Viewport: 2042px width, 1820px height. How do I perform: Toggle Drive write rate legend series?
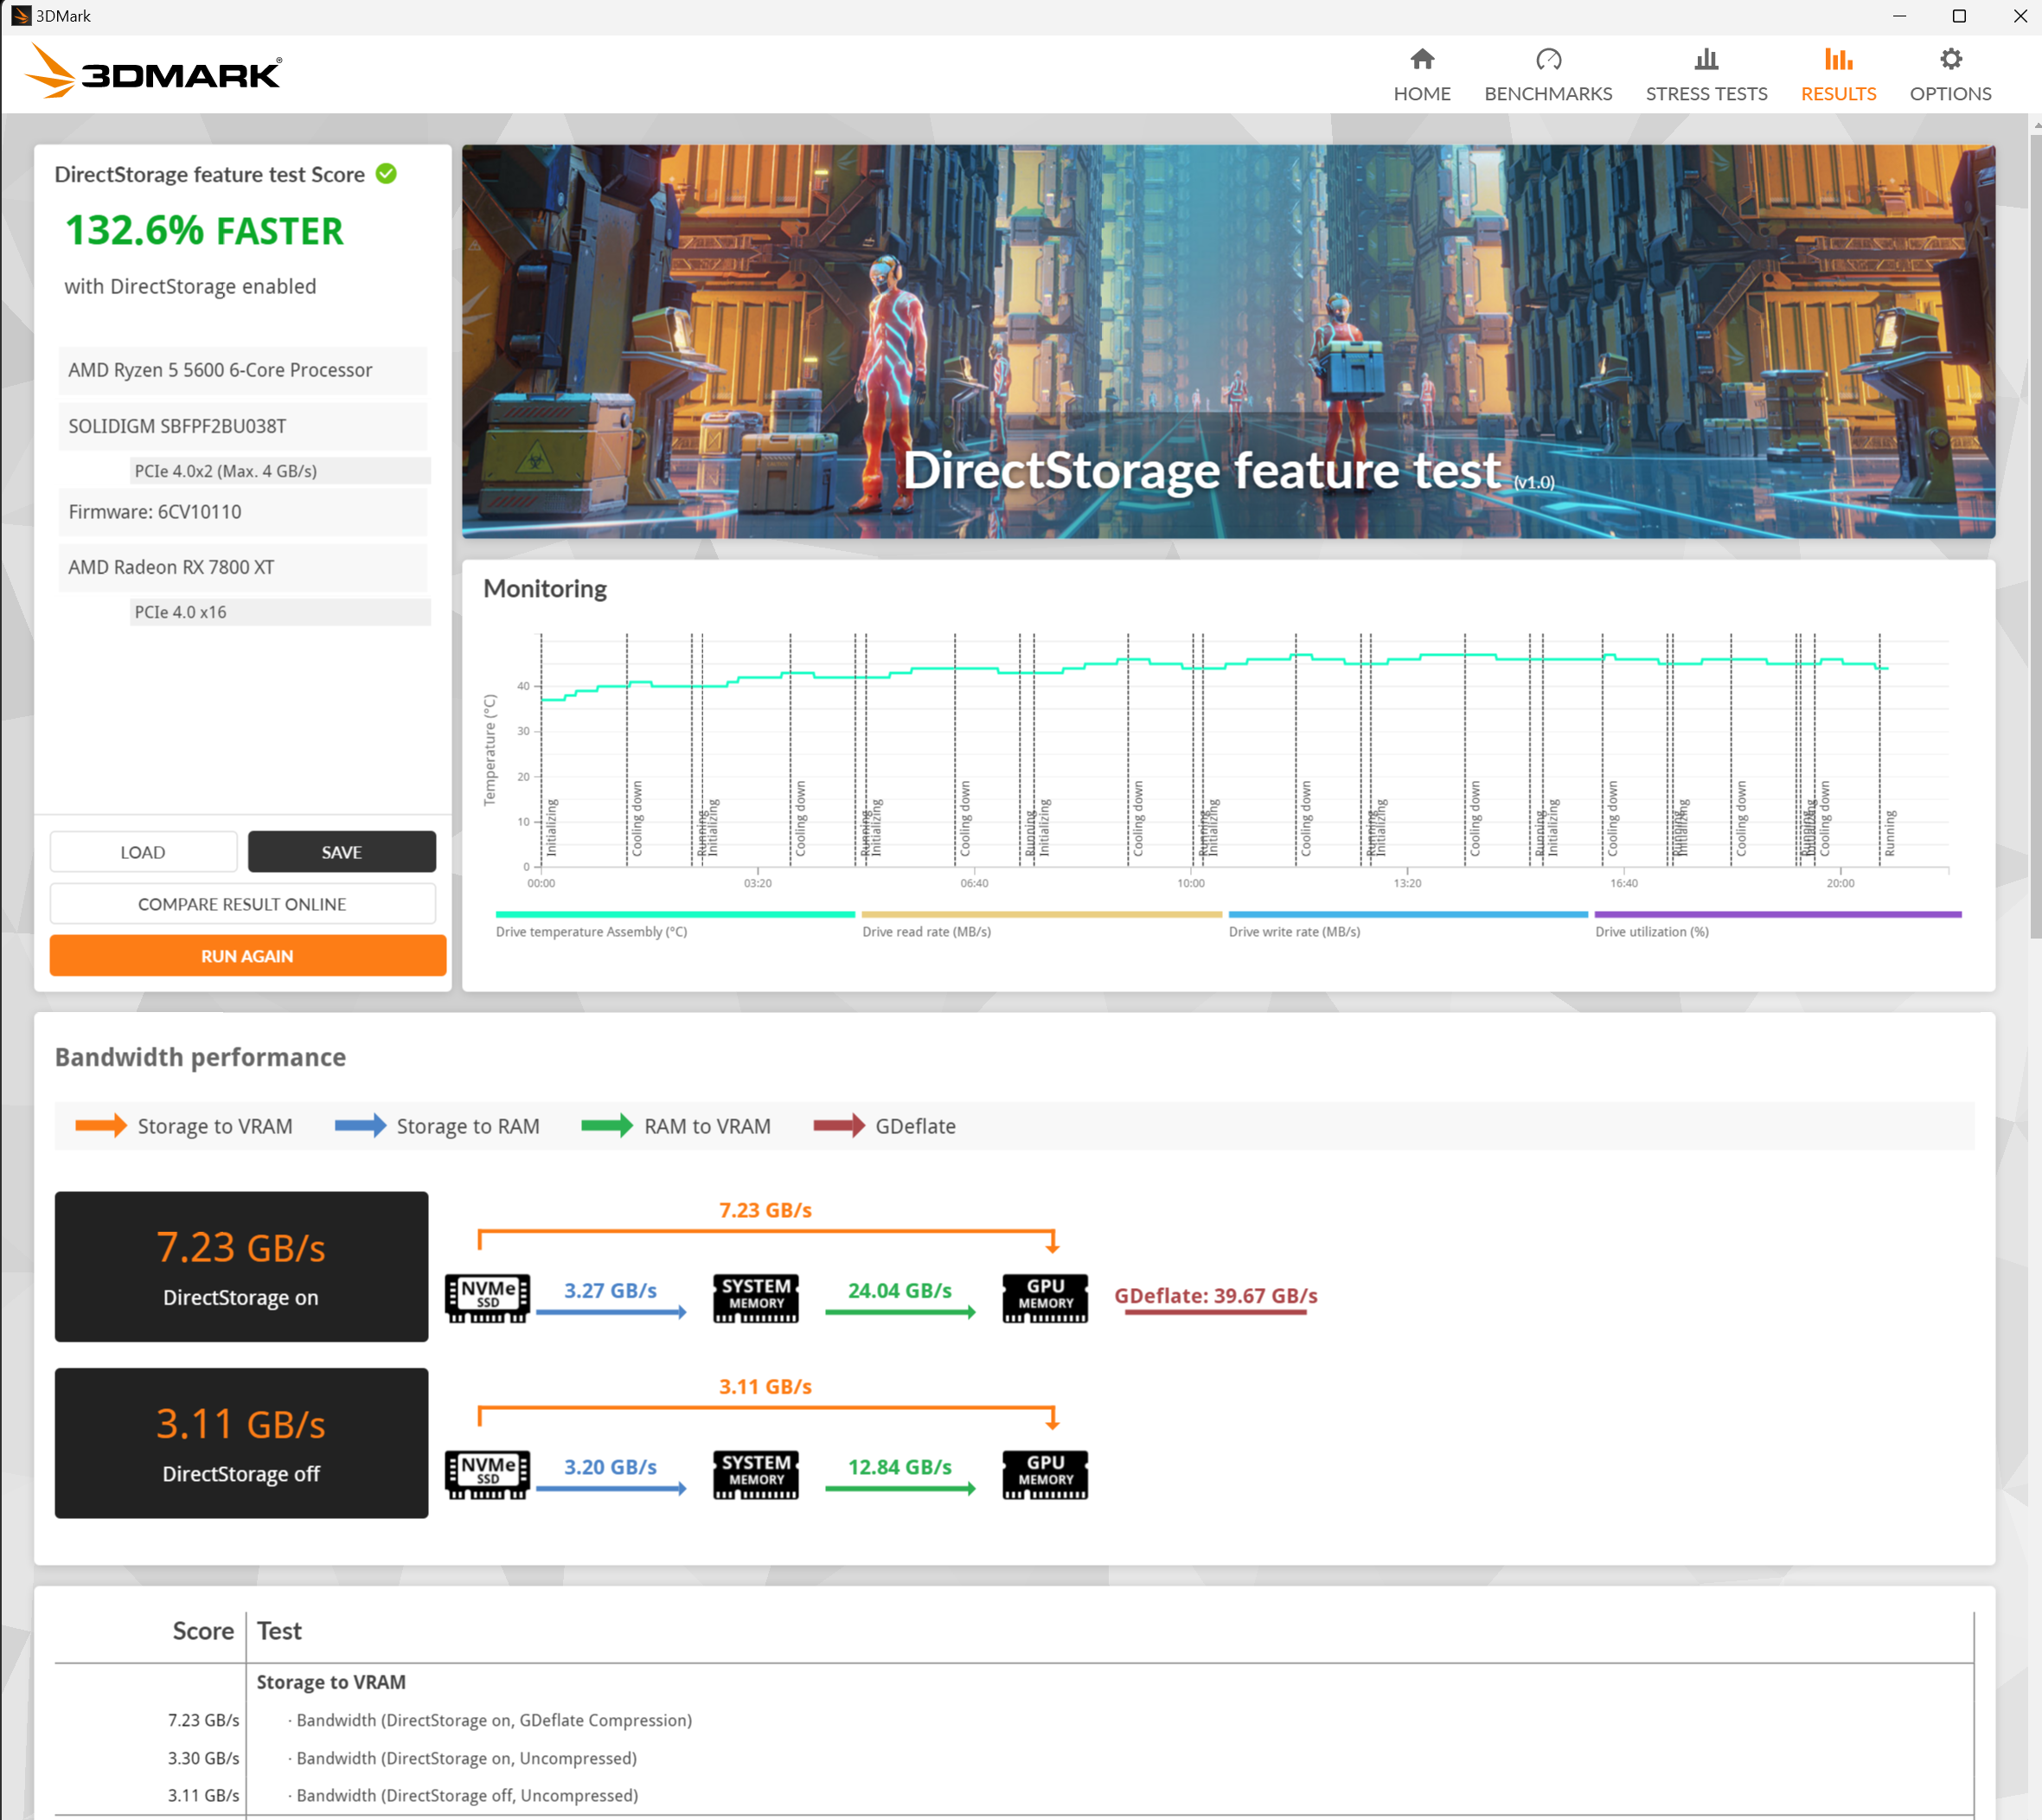1293,931
